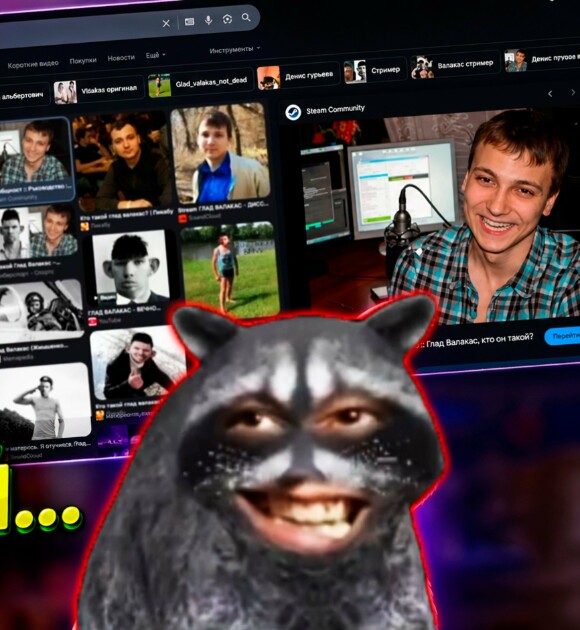
Task: Start voice search with the microphone icon
Action: (x=208, y=20)
